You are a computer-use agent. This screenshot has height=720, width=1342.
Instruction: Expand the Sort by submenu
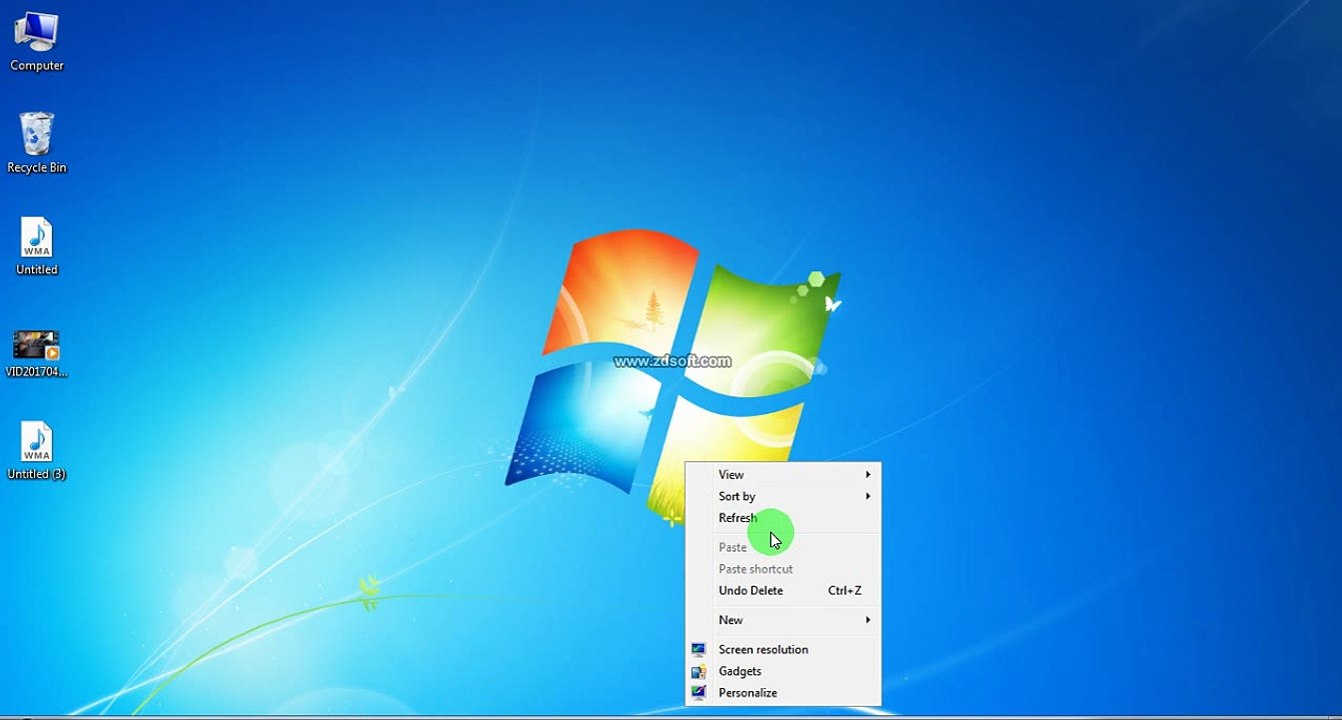click(x=783, y=497)
